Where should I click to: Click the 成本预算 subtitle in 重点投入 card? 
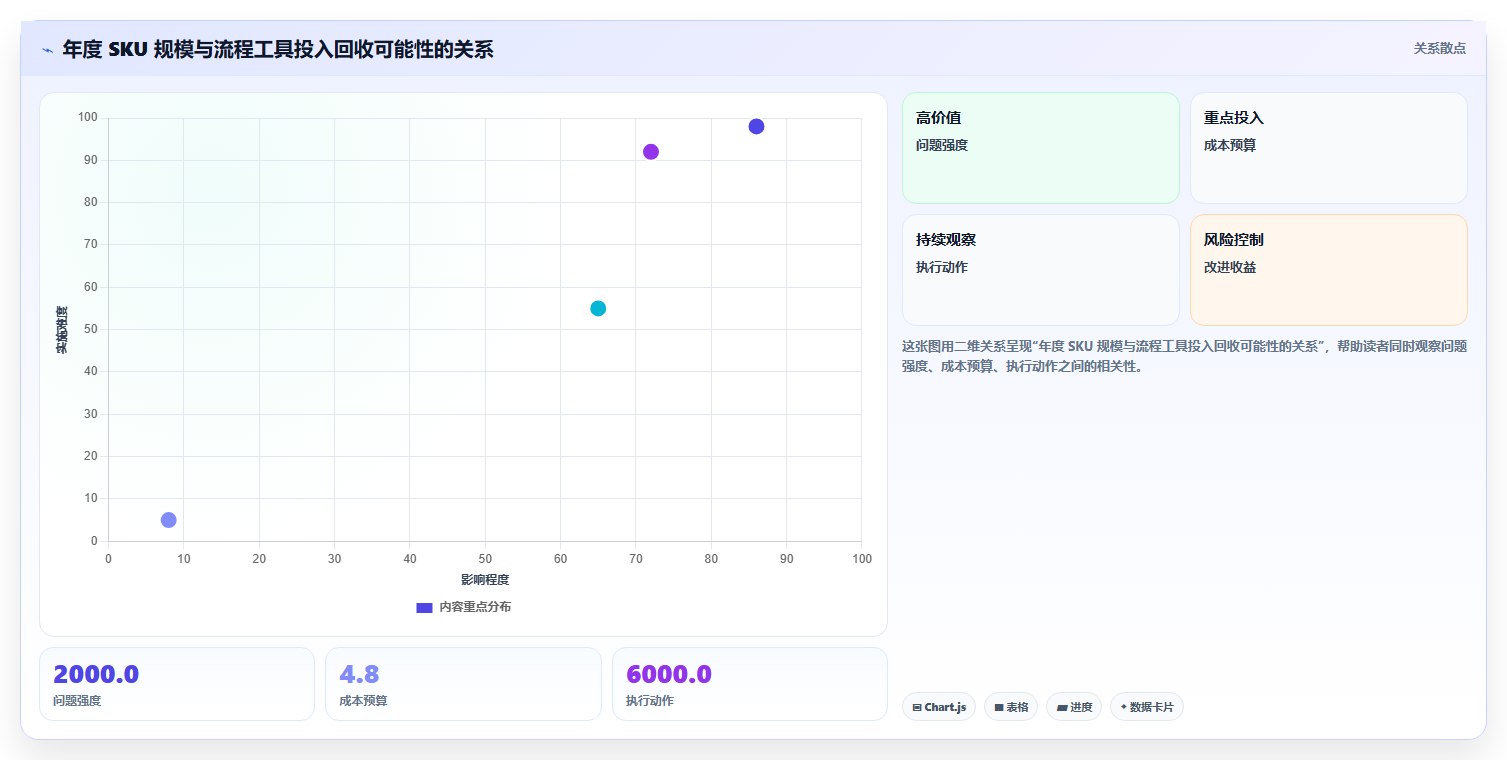click(1230, 145)
